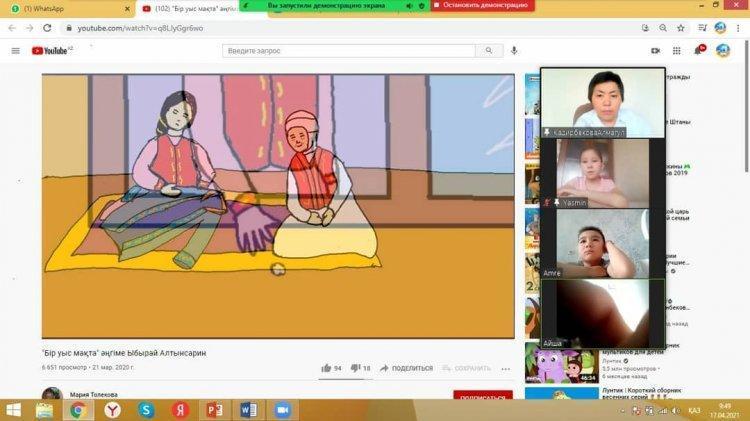Click the magnifier search button
750x421 pixels.
point(489,50)
